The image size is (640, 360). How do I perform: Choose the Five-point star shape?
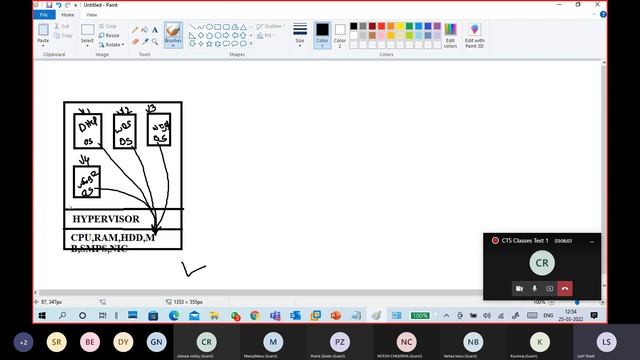click(x=209, y=44)
